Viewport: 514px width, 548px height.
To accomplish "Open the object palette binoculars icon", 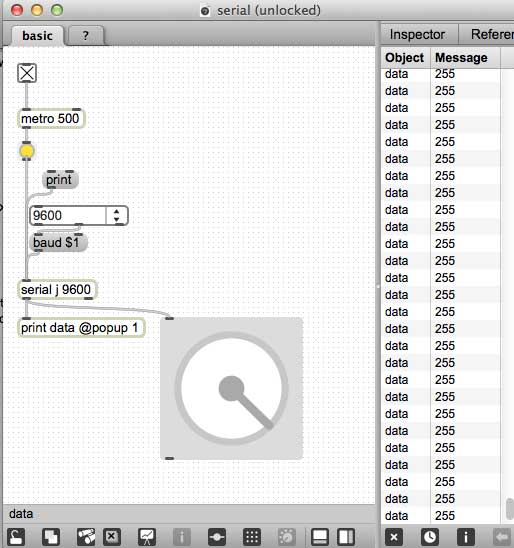I will coord(86,536).
